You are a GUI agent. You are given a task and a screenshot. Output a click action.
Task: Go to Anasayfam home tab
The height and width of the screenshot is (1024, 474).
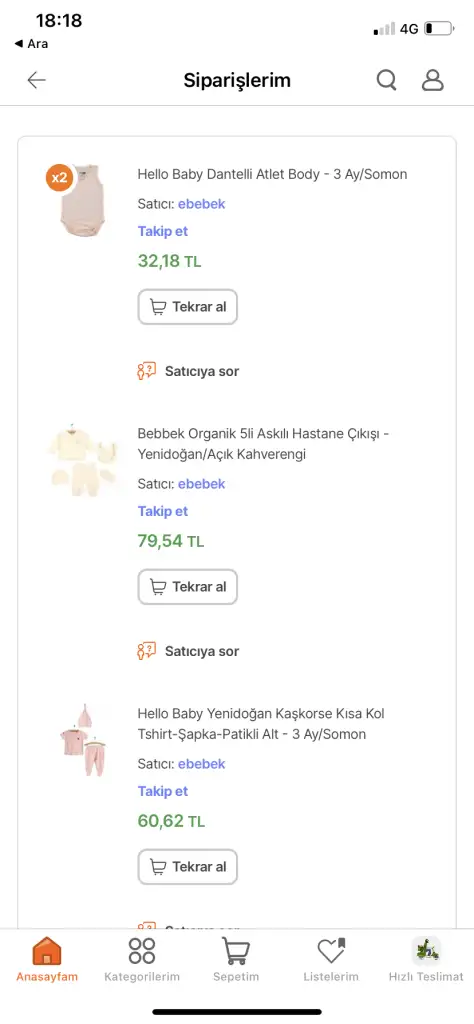pos(47,959)
